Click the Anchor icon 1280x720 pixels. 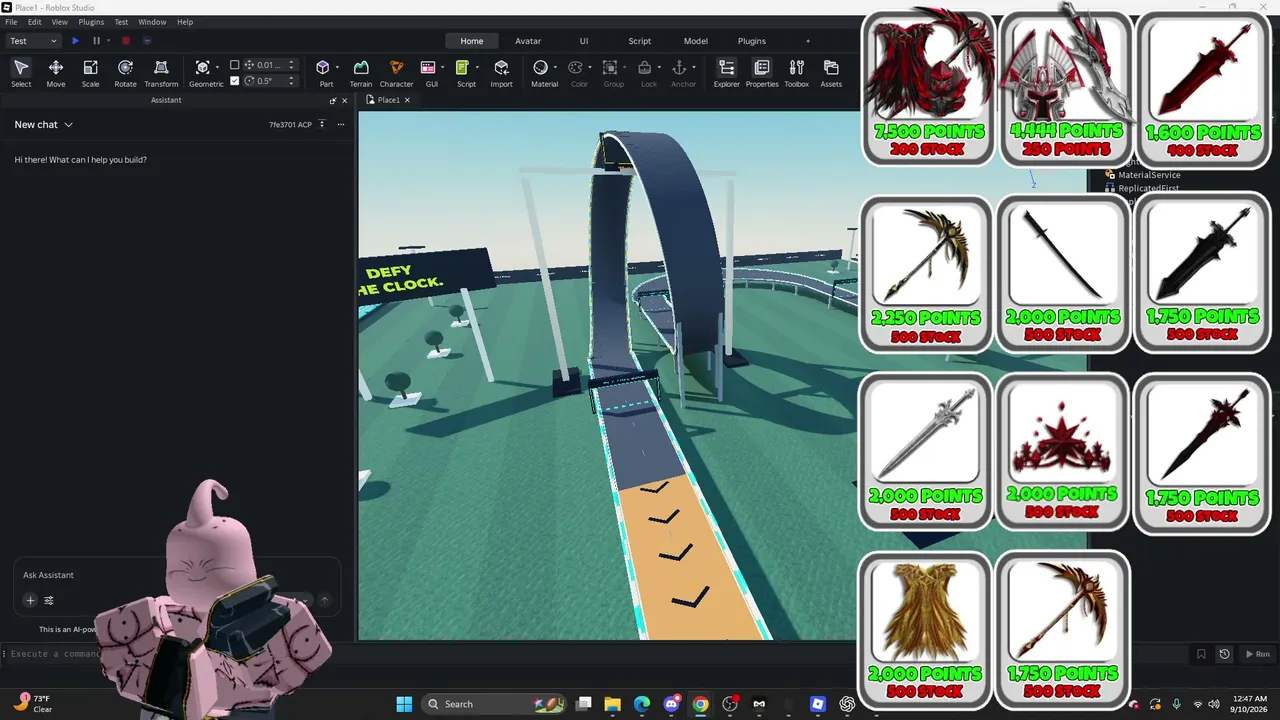(x=679, y=67)
